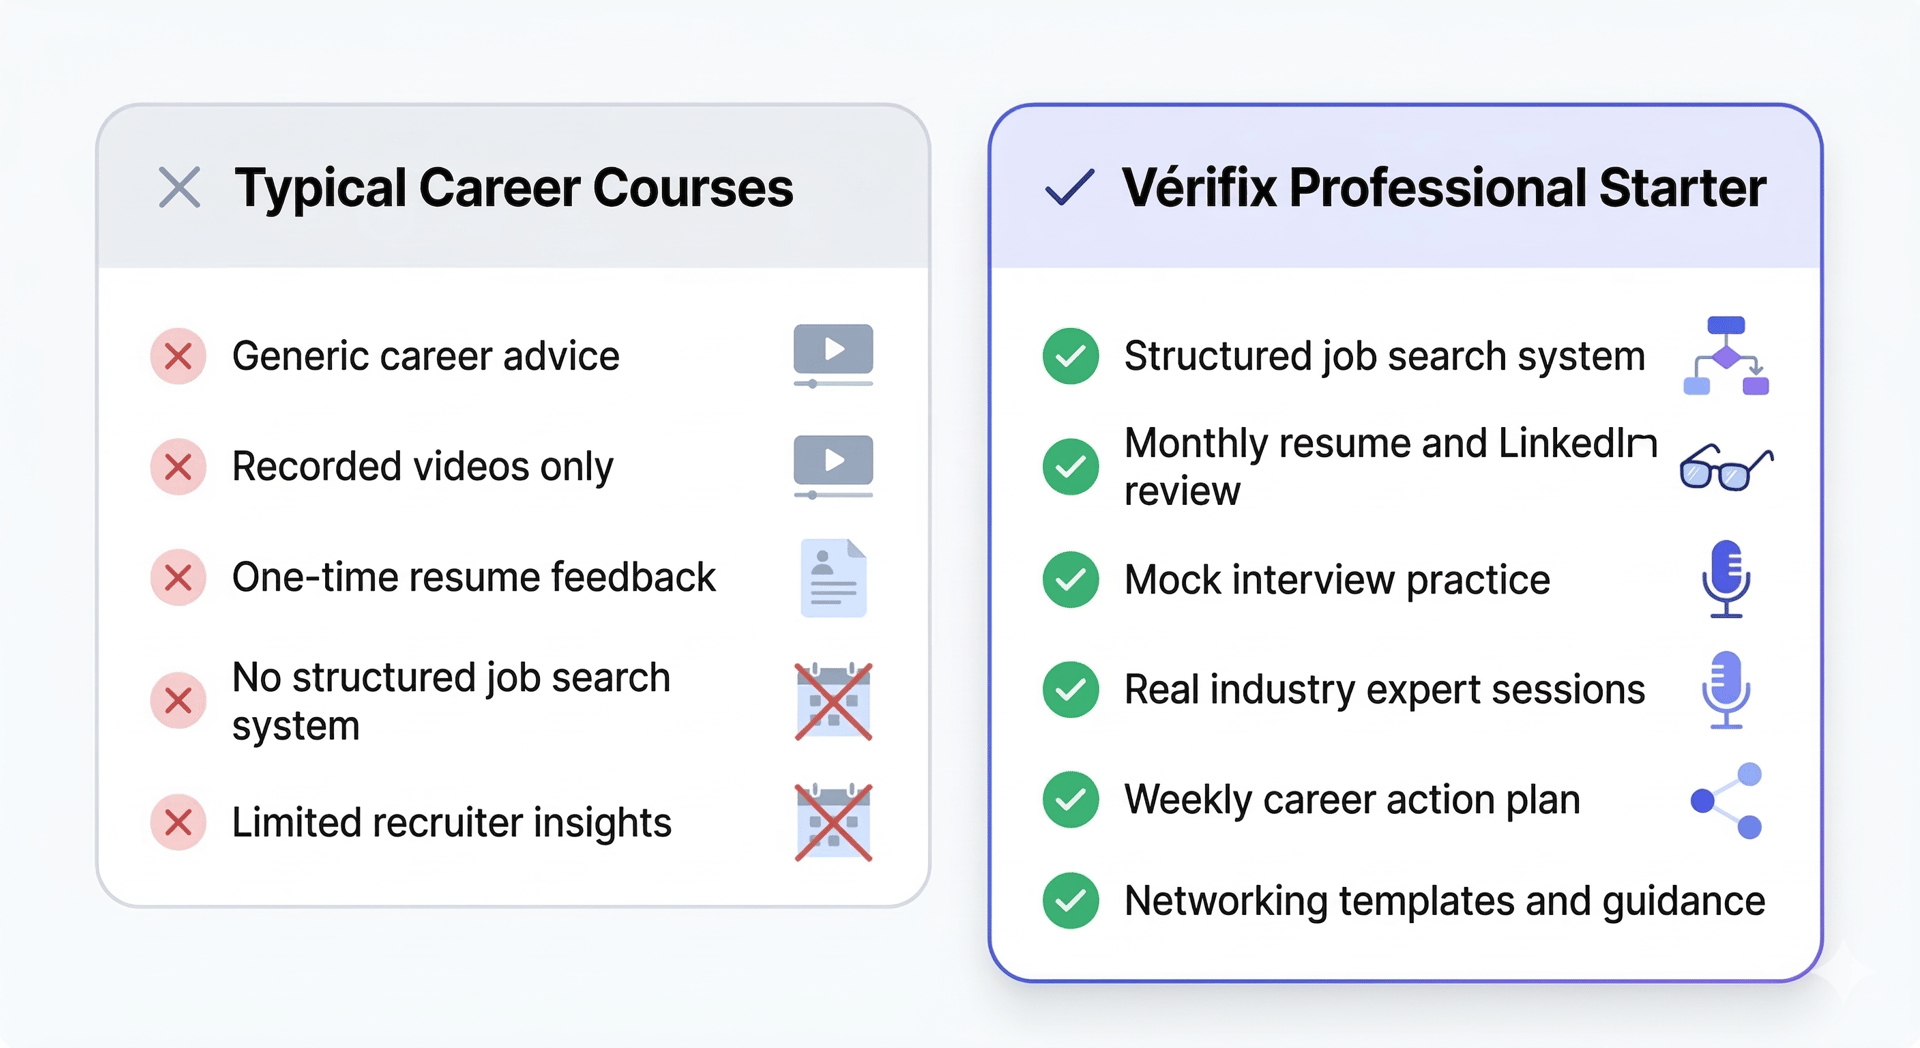
Task: Click microphone icon next to Mock interview practice
Action: [x=1726, y=579]
